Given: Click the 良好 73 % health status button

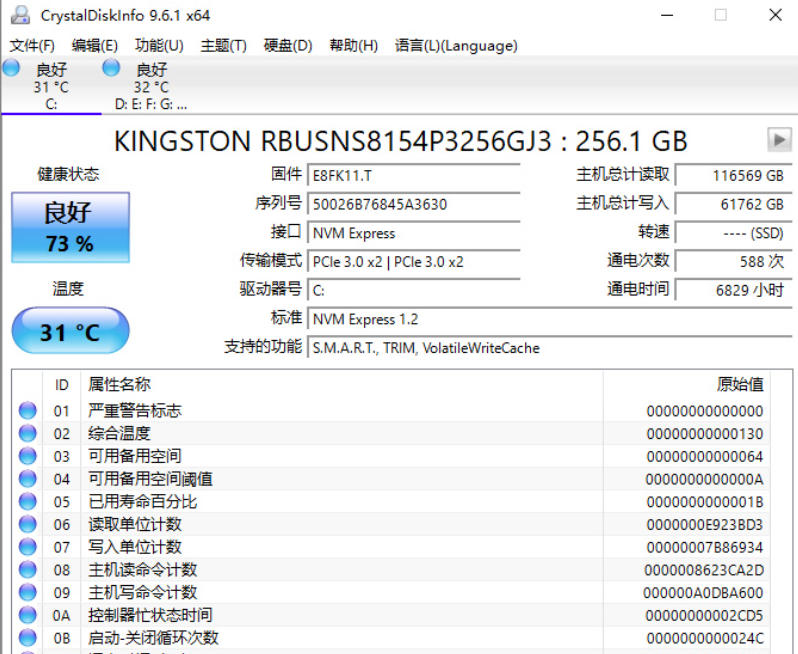Looking at the screenshot, I should pyautogui.click(x=70, y=228).
